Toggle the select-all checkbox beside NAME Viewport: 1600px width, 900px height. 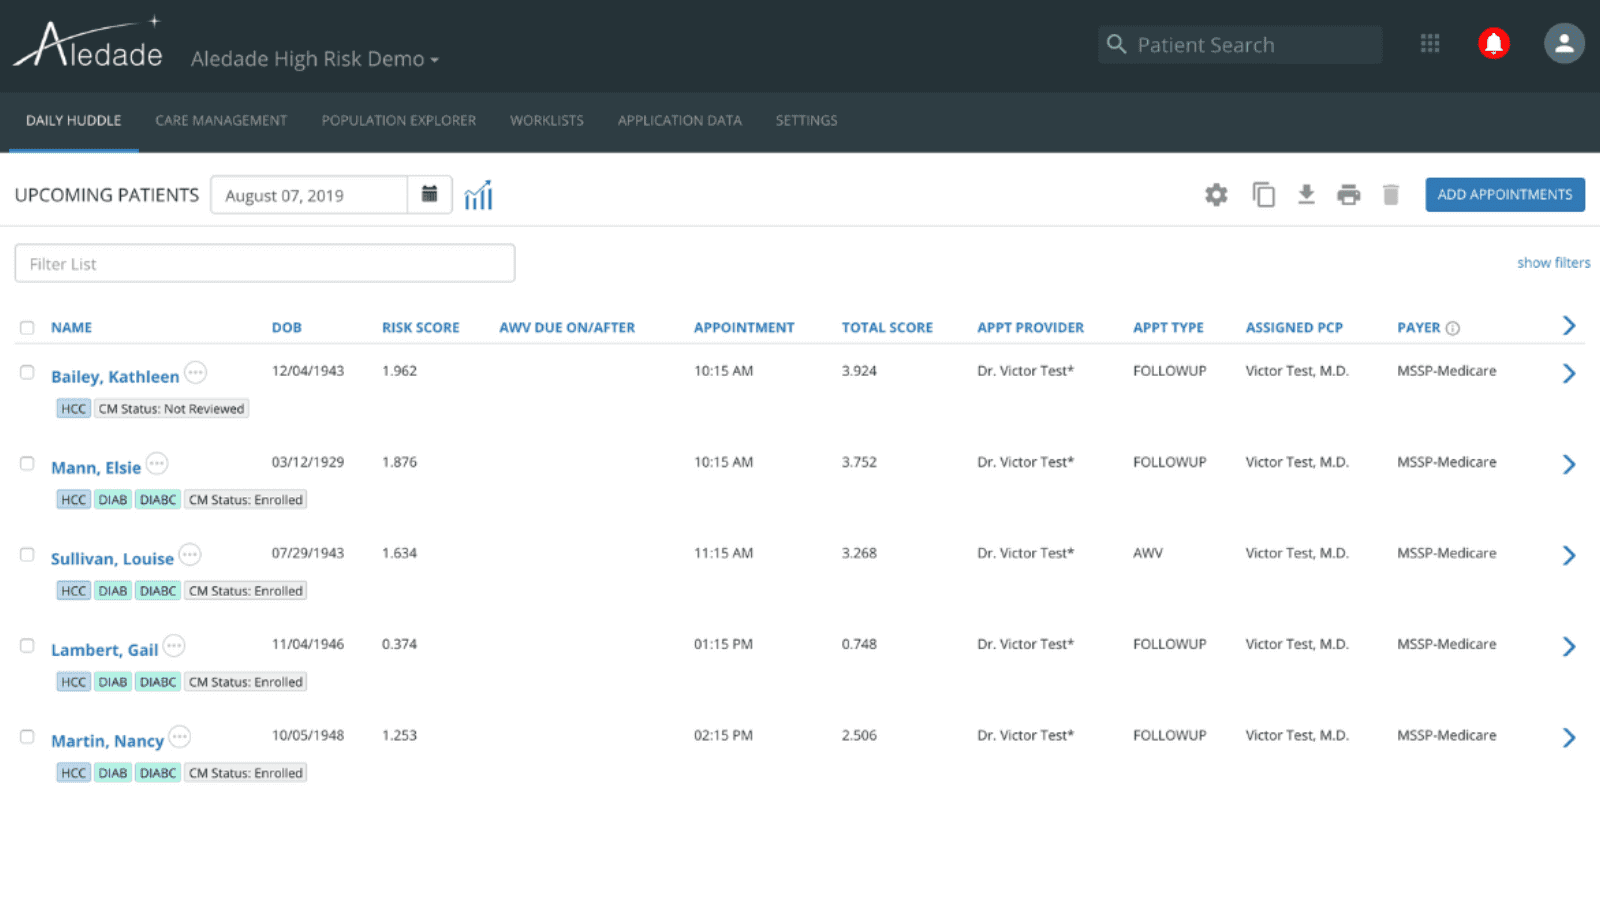[27, 328]
